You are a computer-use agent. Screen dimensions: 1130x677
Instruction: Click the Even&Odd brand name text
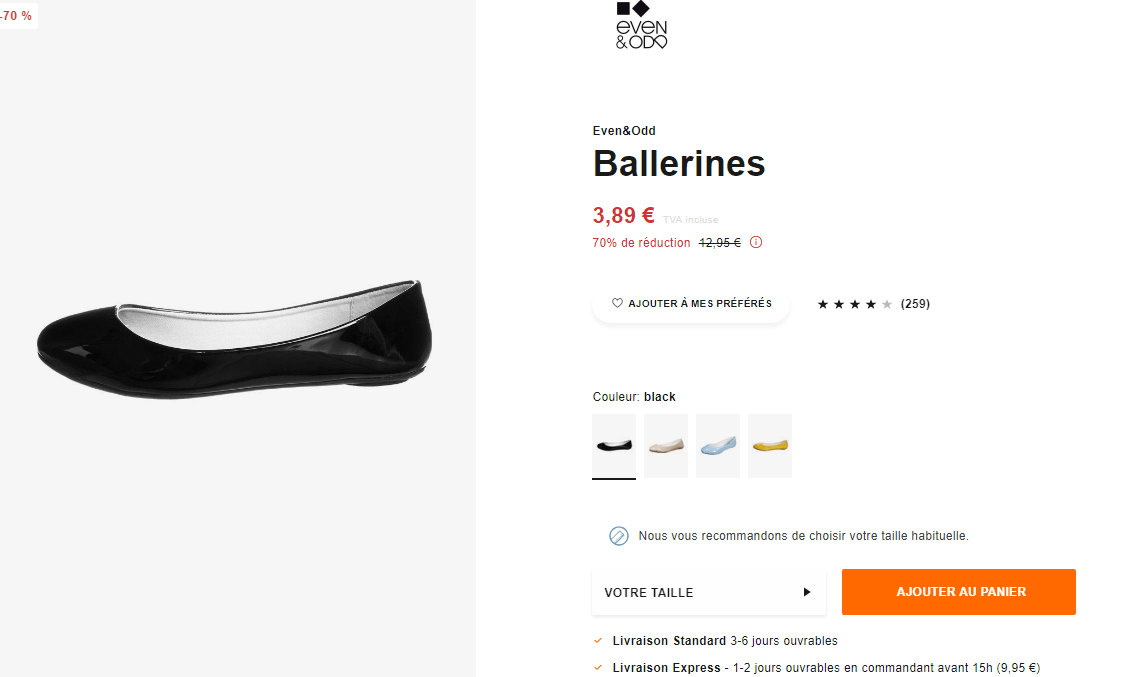pos(622,130)
